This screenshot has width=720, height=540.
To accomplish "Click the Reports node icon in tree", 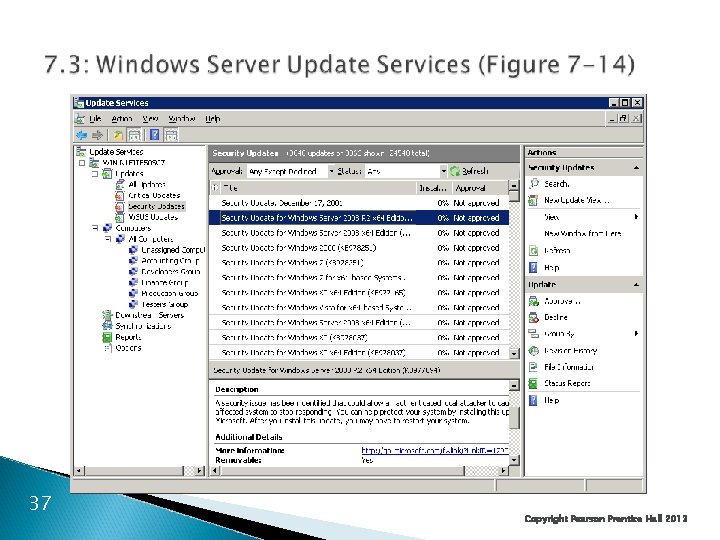I will (107, 337).
